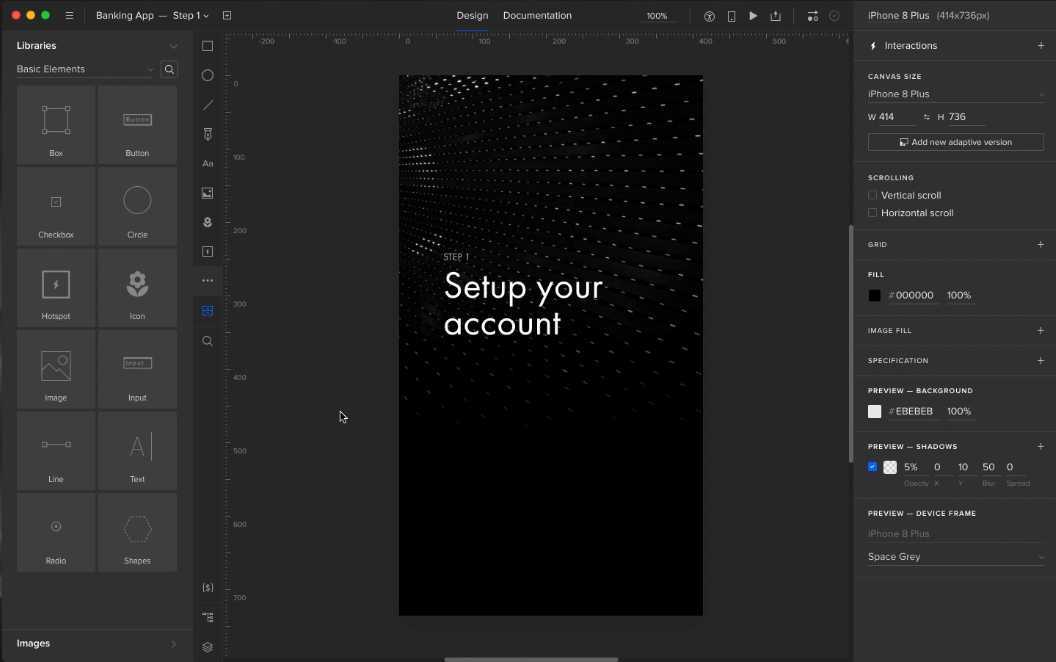The width and height of the screenshot is (1056, 662).
Task: Click the fill hex field 000000
Action: (915, 296)
